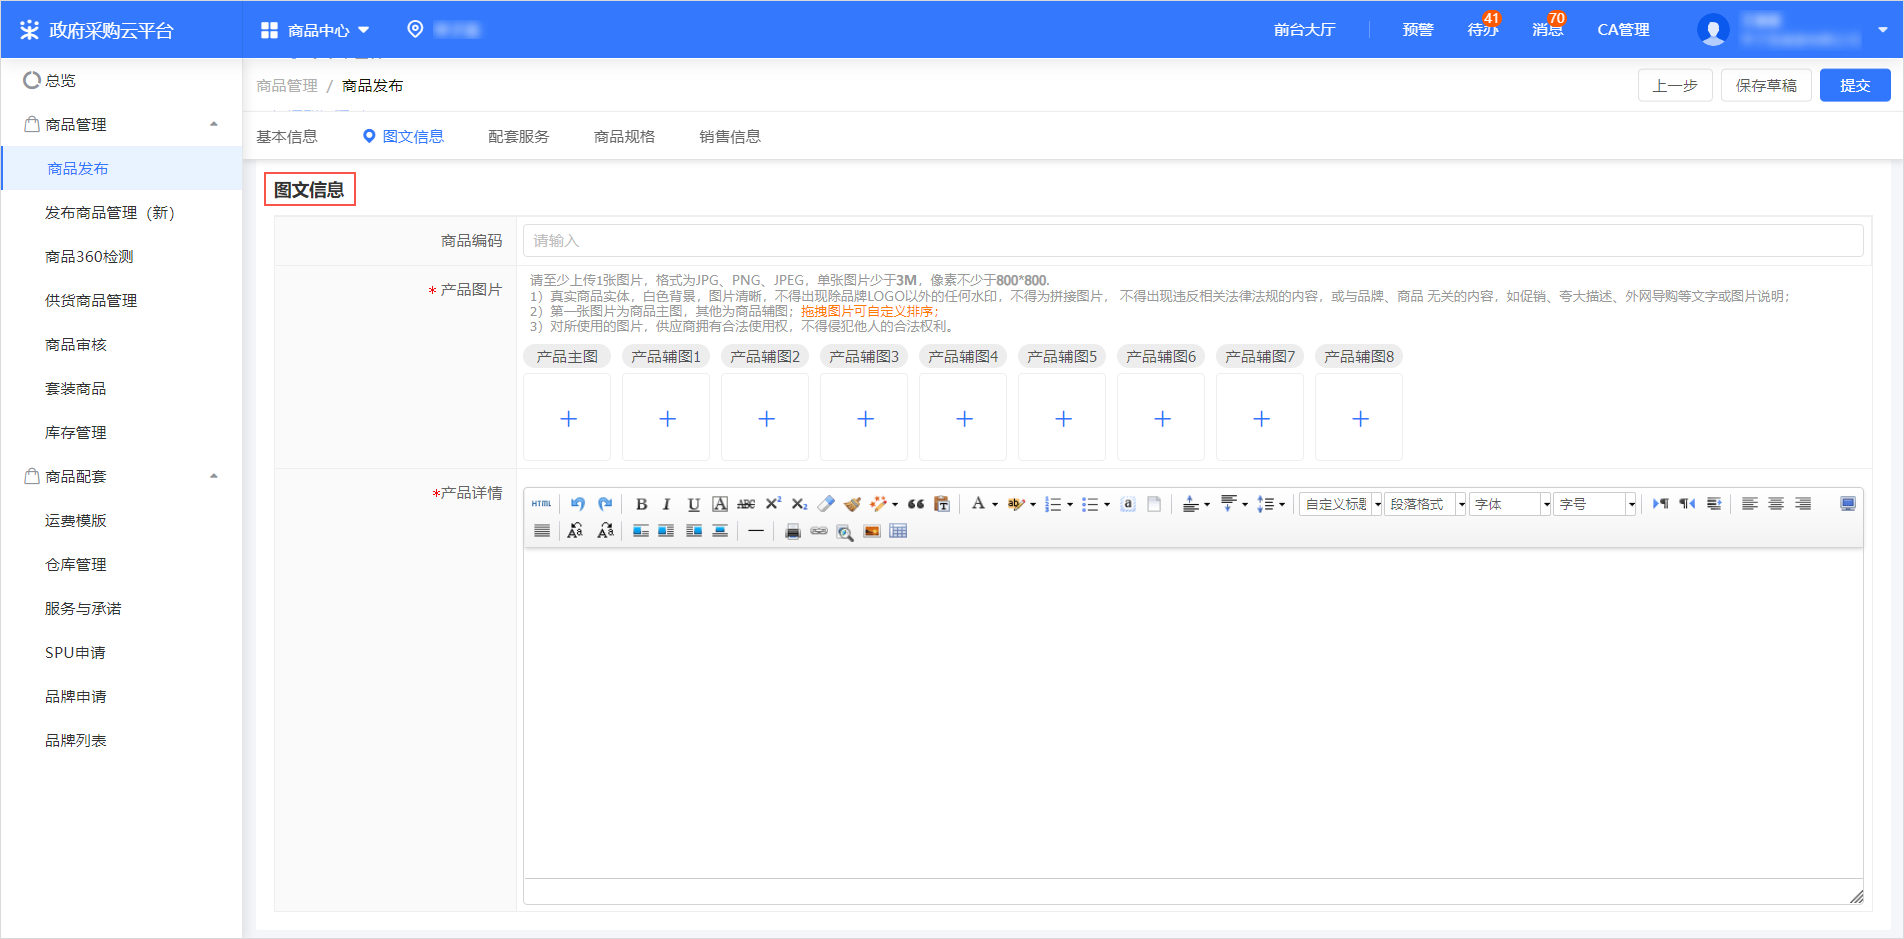Click the insert hyperlink chain icon
Screen dimensions: 1904x939
[x=819, y=531]
